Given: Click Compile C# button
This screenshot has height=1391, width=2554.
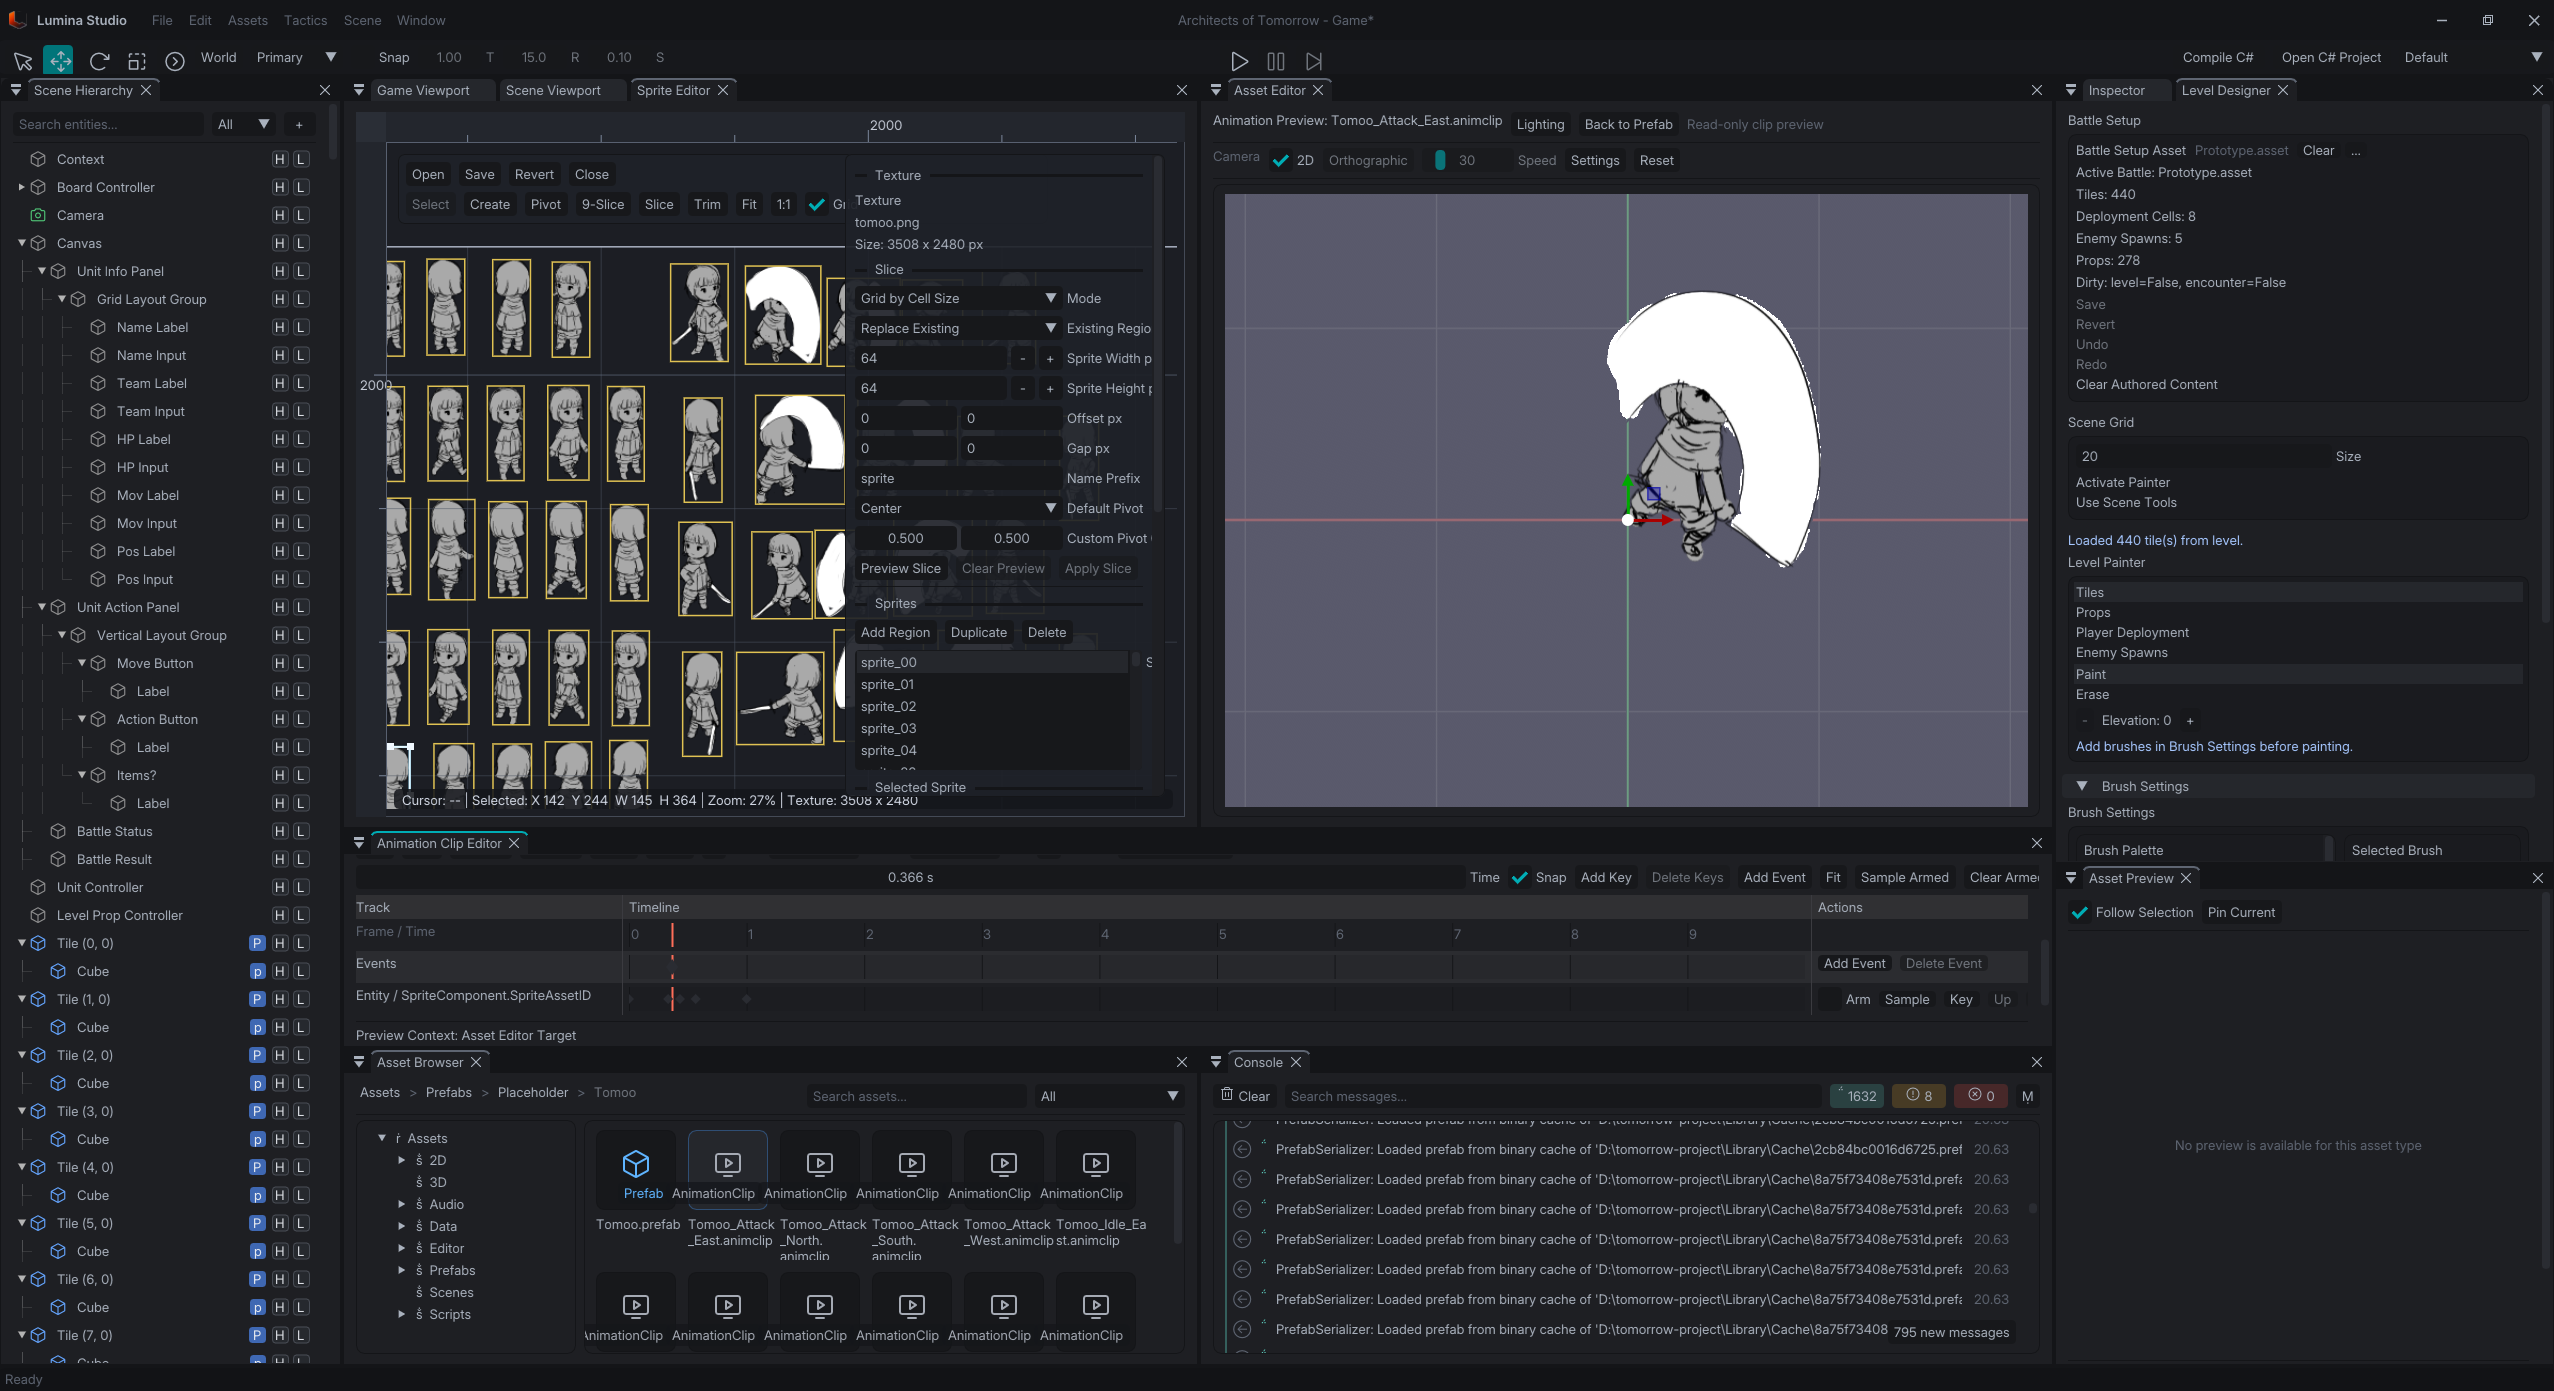Looking at the screenshot, I should pyautogui.click(x=2217, y=57).
